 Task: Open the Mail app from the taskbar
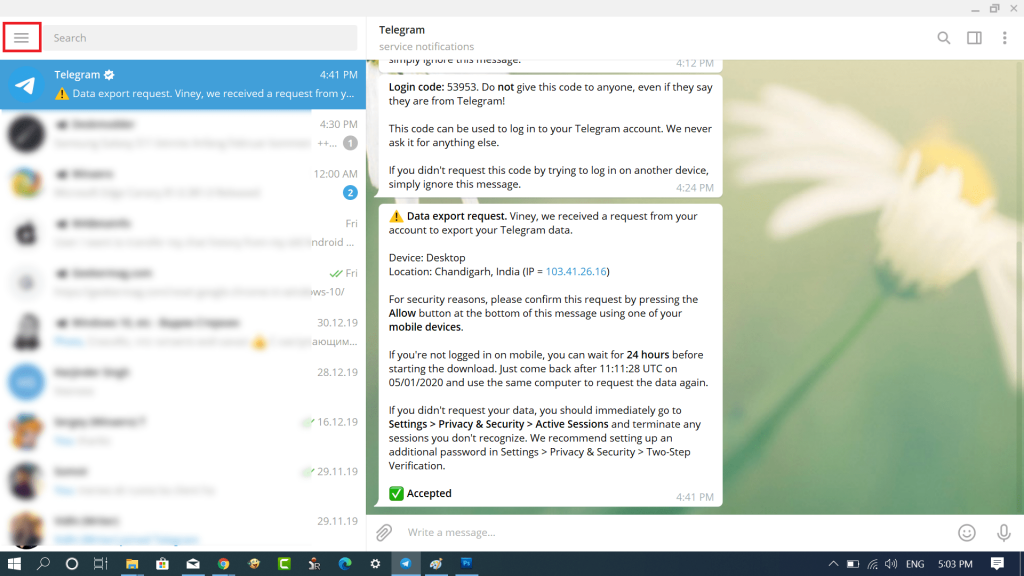193,564
